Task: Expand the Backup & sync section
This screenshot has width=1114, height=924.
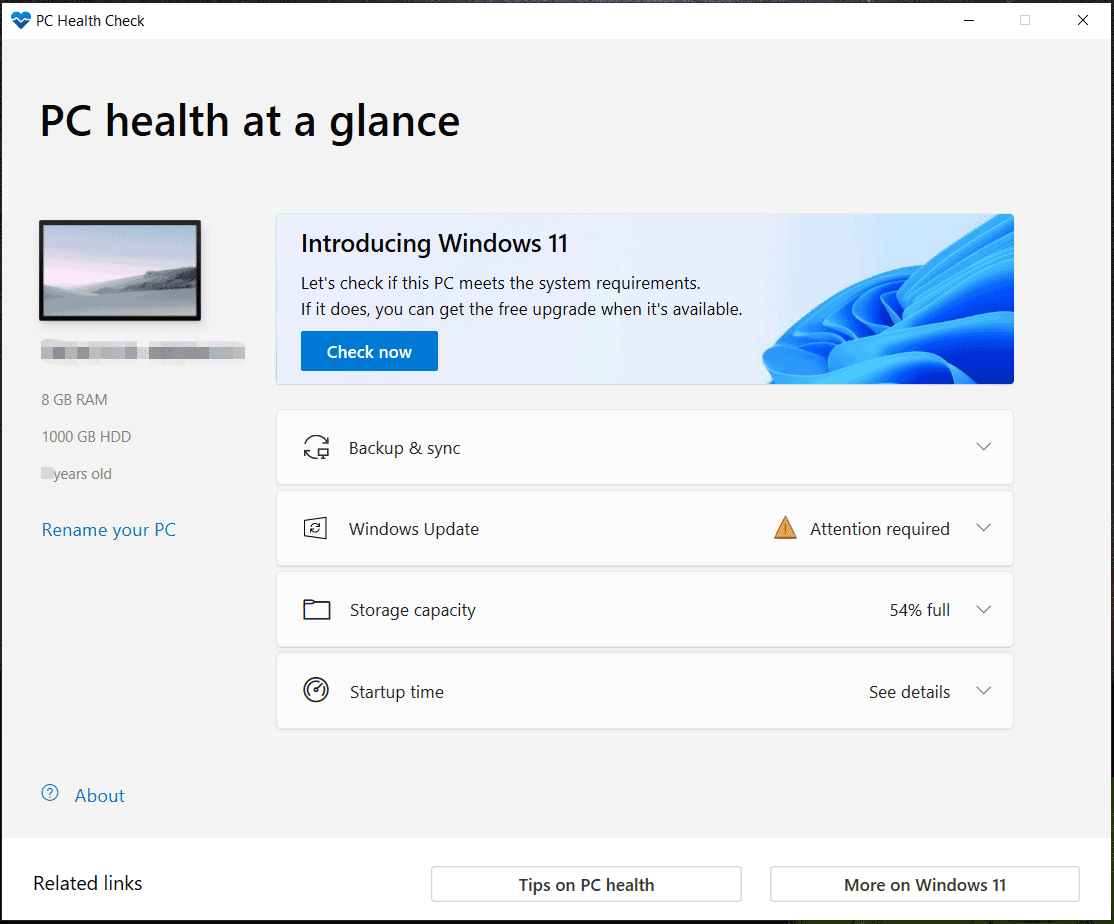Action: (983, 447)
